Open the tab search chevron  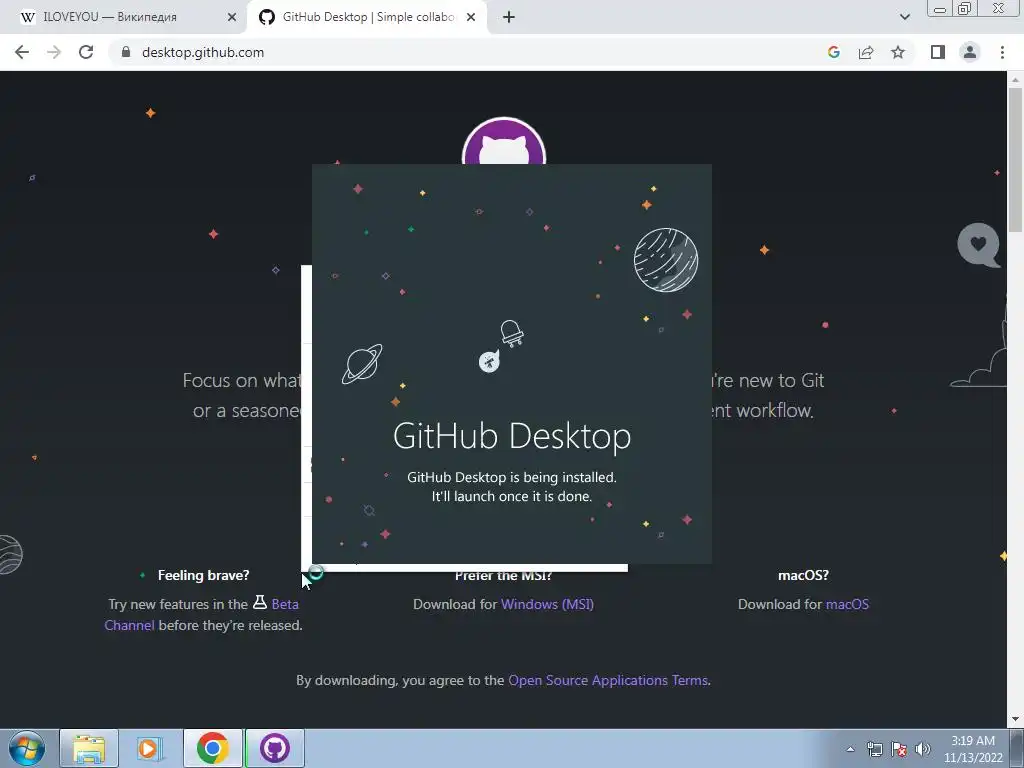click(904, 17)
